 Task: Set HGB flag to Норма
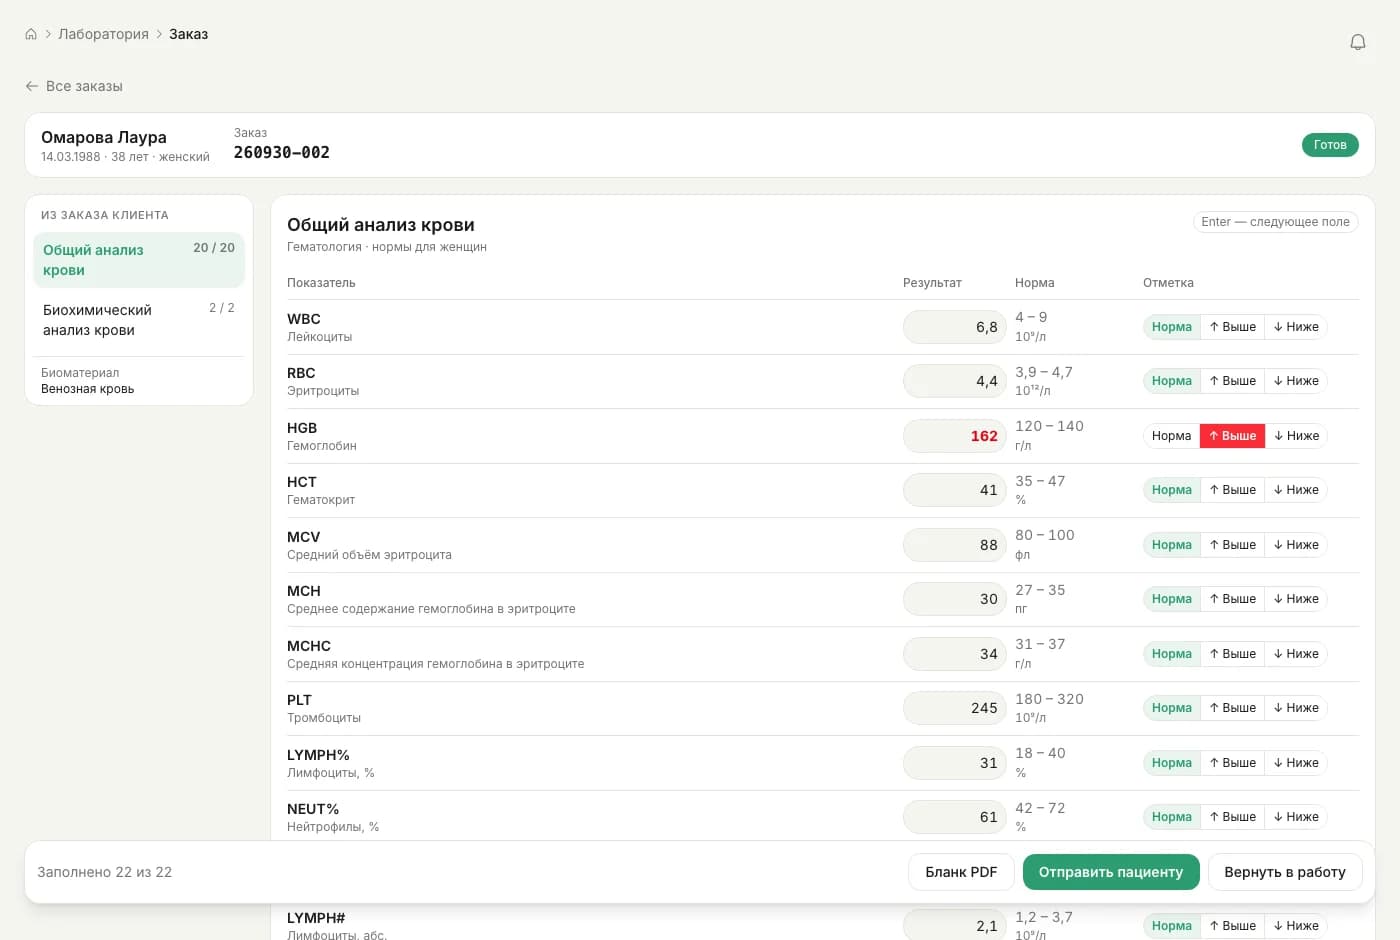(x=1171, y=436)
